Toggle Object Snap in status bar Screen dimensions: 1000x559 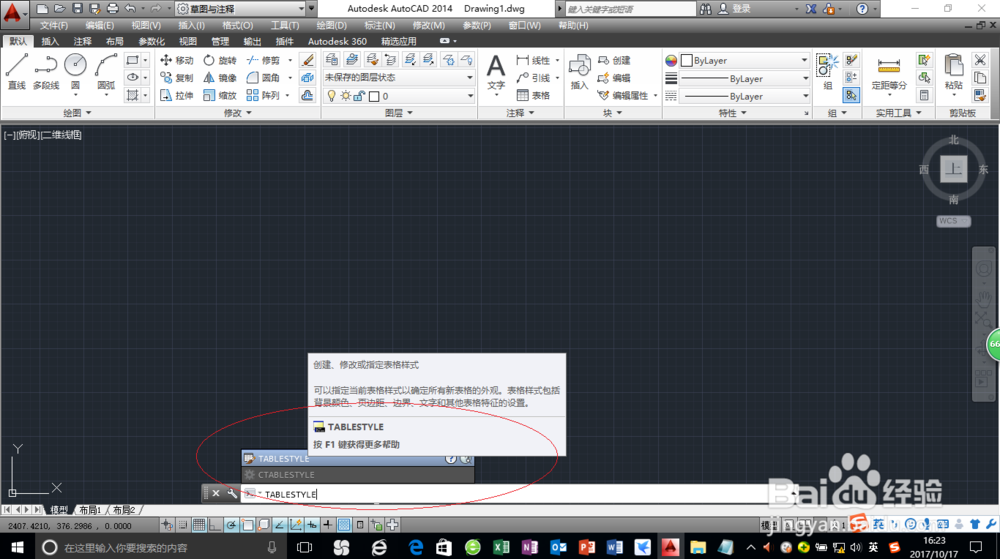(247, 525)
